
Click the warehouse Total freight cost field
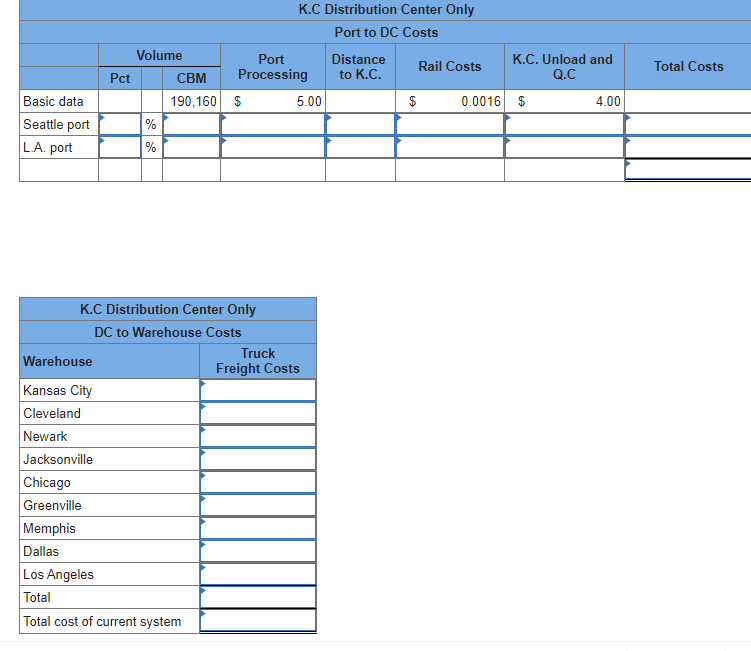[258, 597]
